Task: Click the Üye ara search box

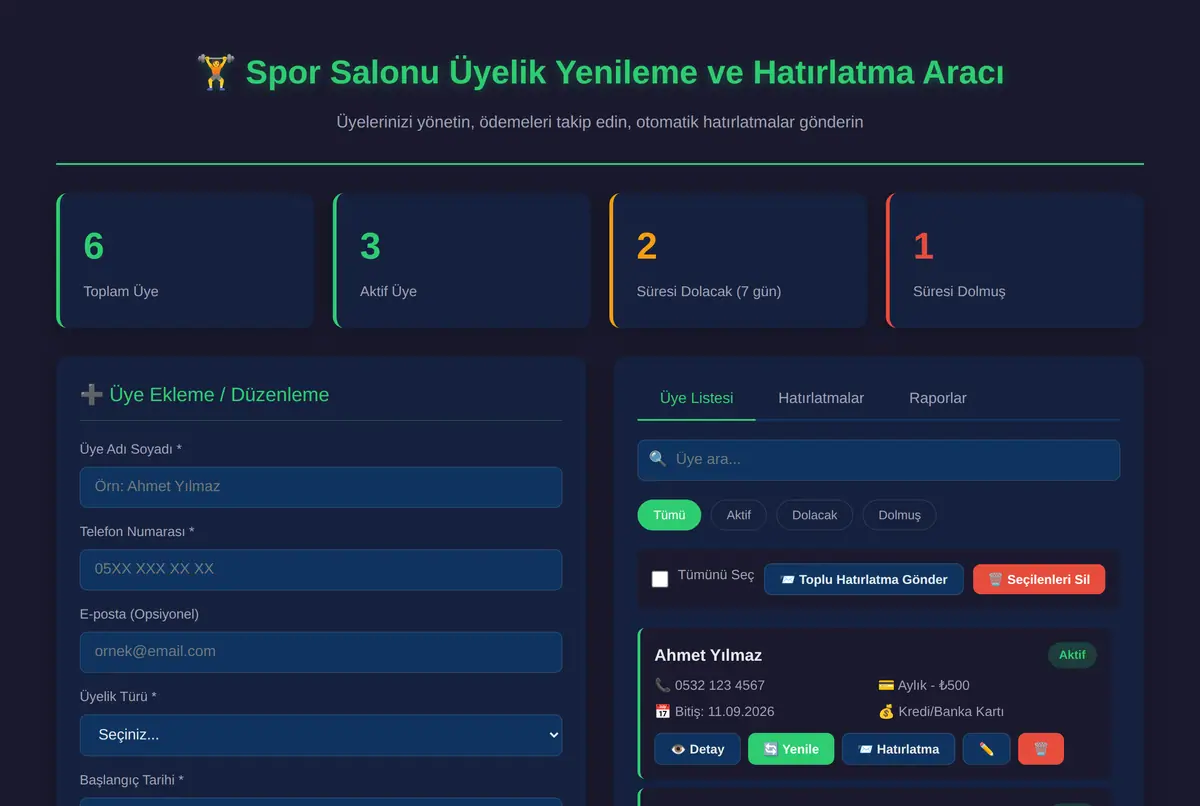Action: tap(879, 460)
